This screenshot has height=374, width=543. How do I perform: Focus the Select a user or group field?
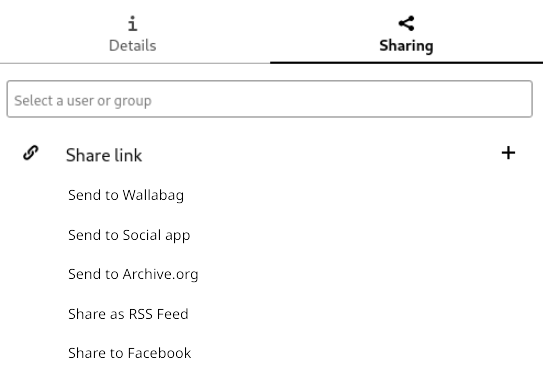click(269, 99)
